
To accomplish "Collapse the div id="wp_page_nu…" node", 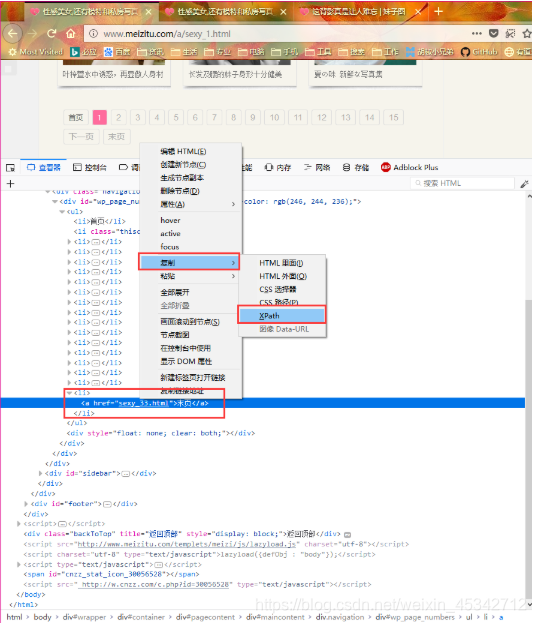I will tap(55, 201).
